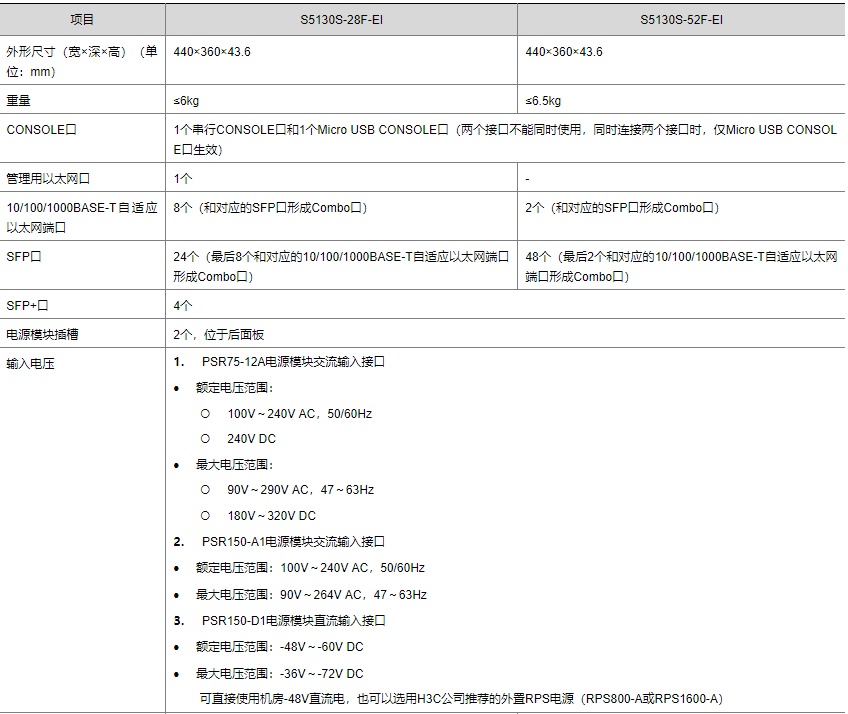Click the -48V～-60V DC rated range line
The width and height of the screenshot is (848, 714).
click(280, 647)
